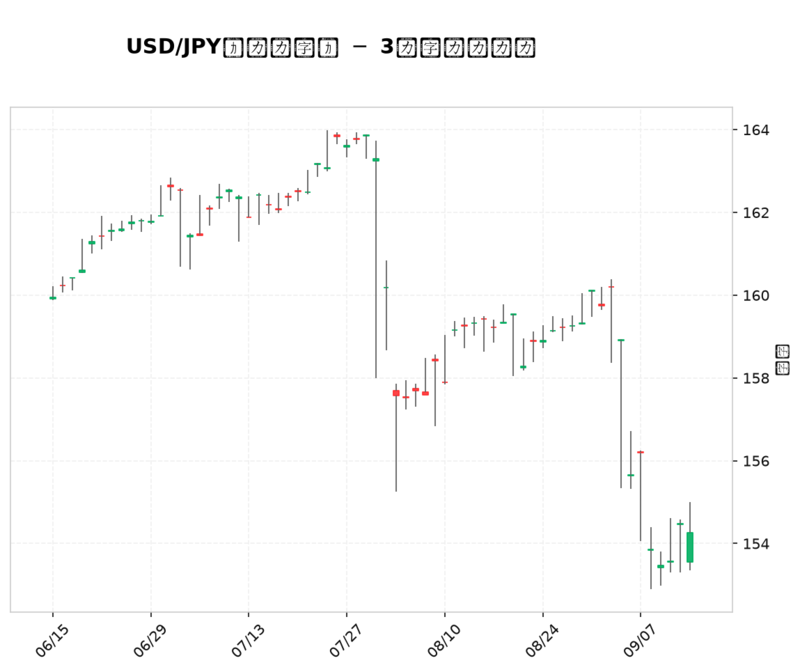Click the first green candle near 160
800x672 pixels.
click(x=53, y=298)
